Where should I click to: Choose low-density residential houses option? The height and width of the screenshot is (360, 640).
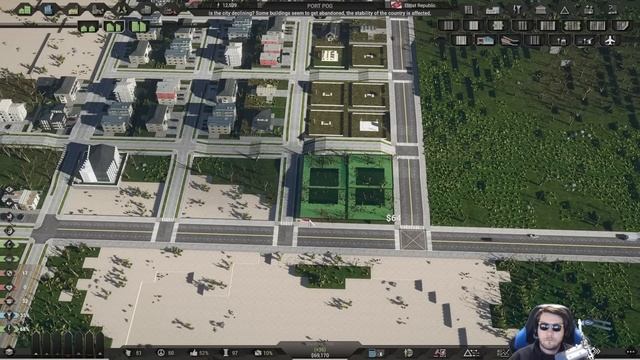(88, 27)
